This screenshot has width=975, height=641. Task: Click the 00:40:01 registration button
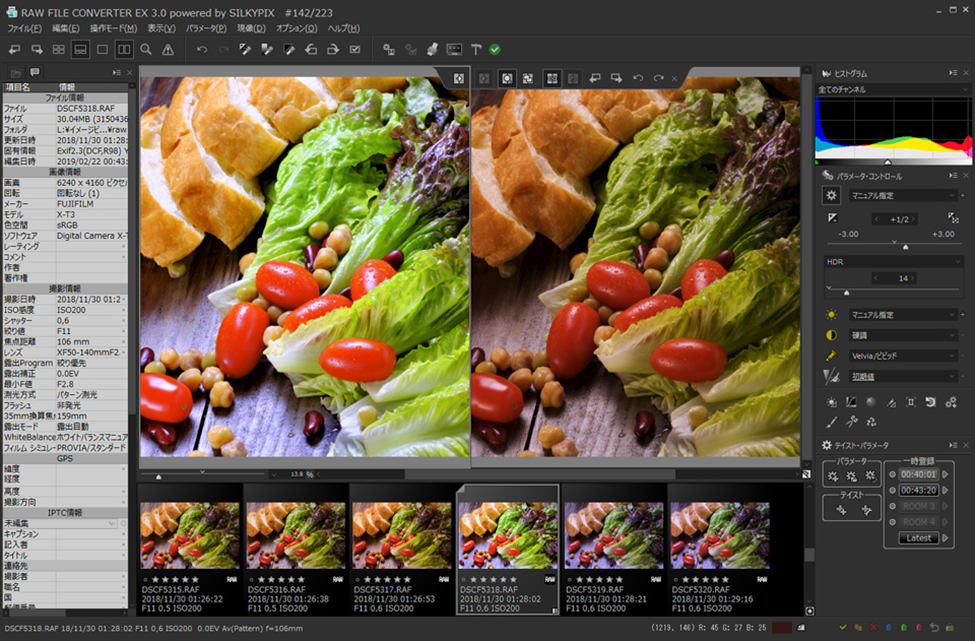[918, 474]
